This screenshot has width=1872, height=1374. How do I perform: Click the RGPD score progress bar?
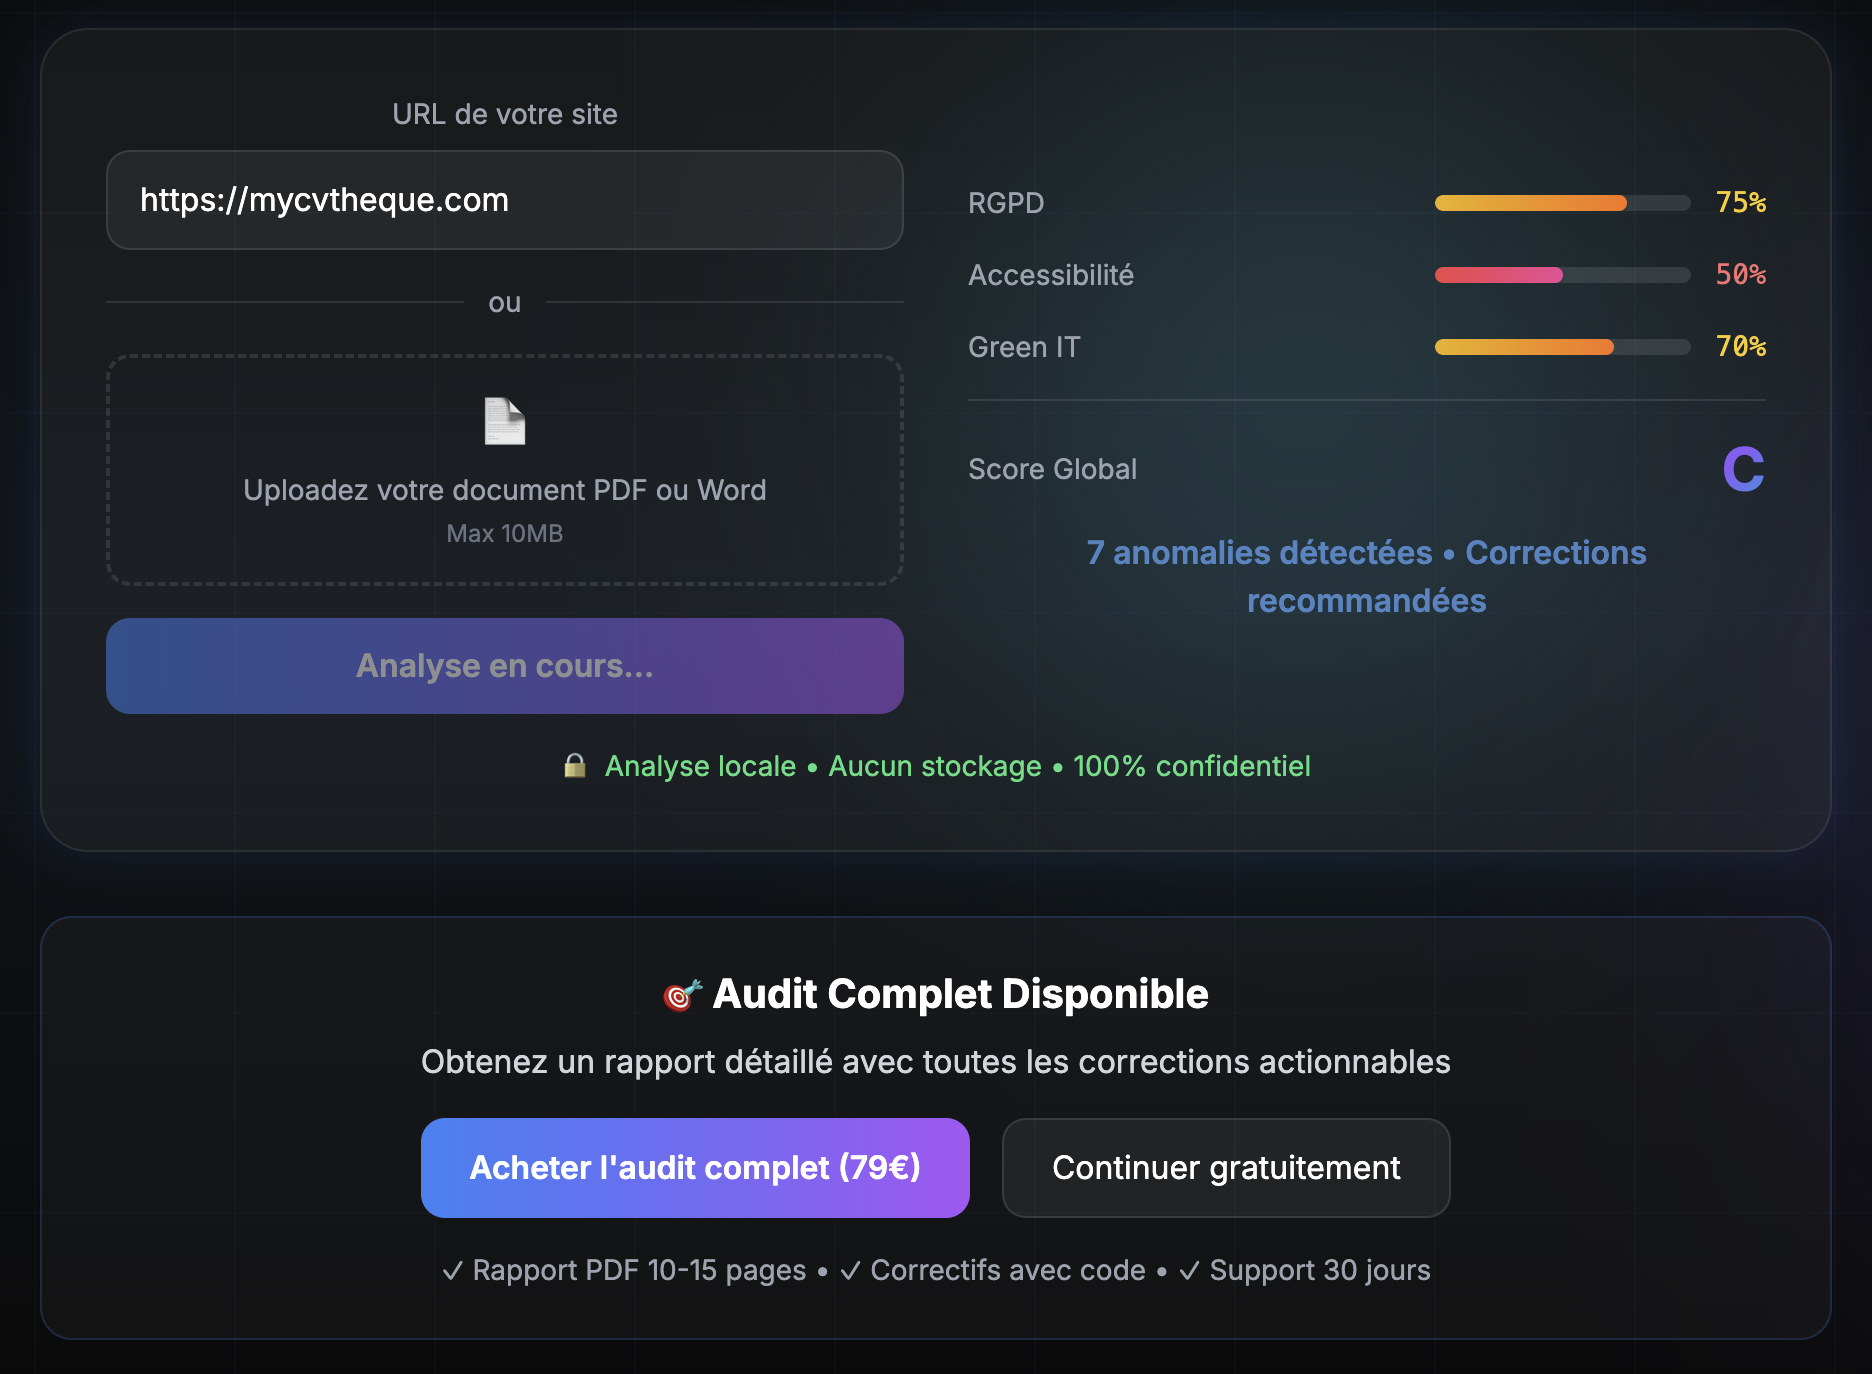(x=1562, y=203)
